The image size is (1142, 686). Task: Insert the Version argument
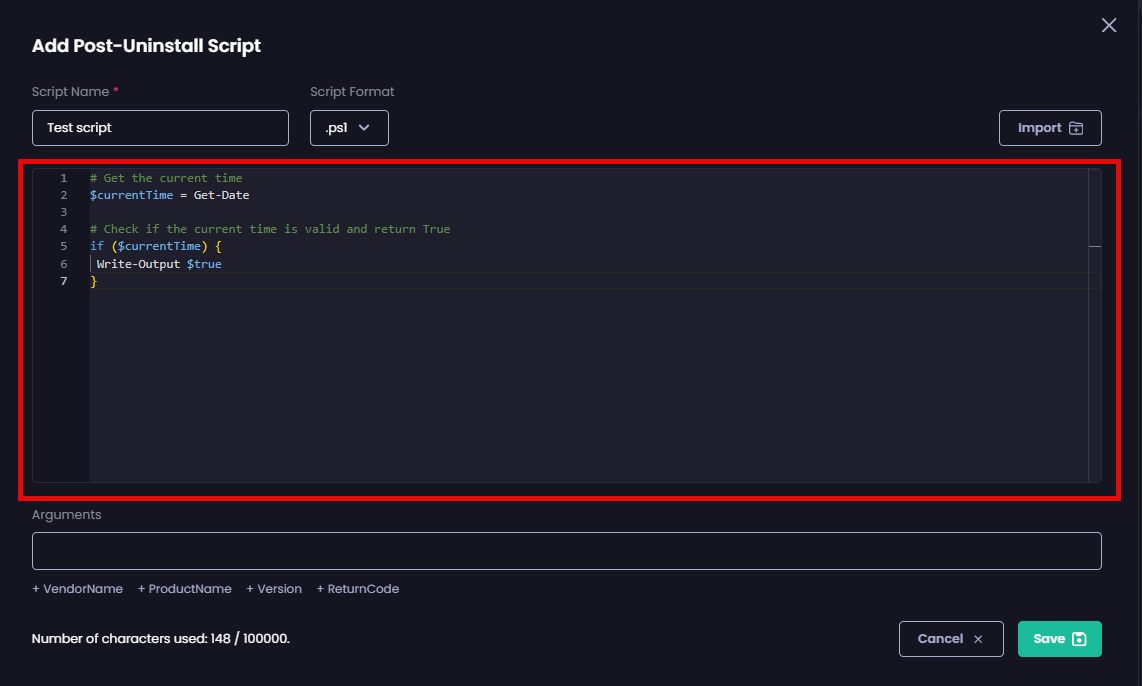(x=273, y=589)
